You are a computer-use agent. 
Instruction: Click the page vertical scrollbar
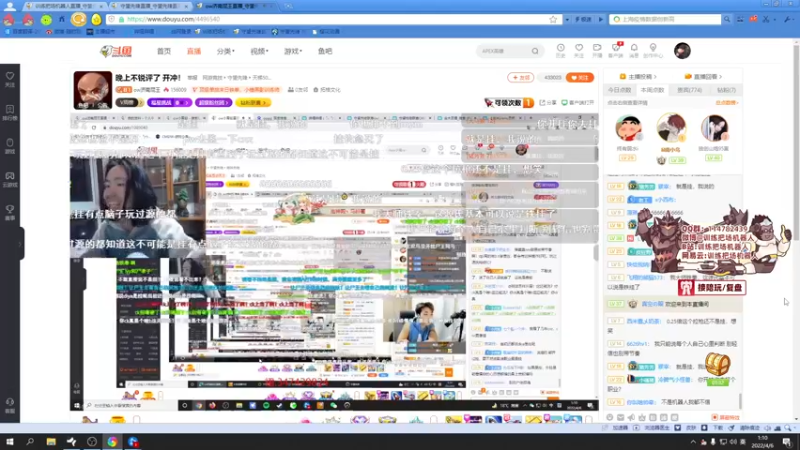[x=796, y=143]
